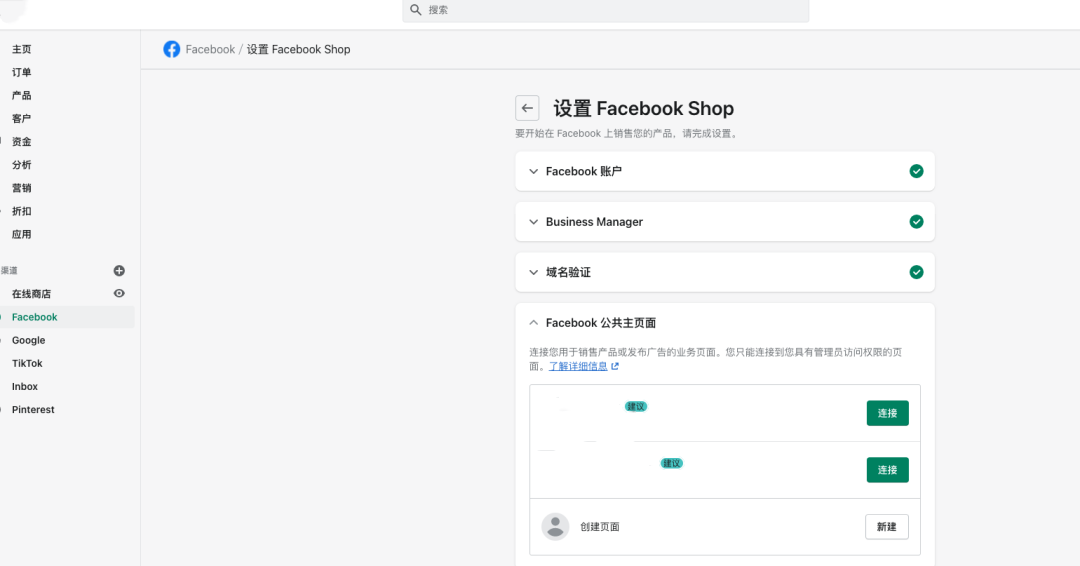Click the first 连接 button

[887, 413]
